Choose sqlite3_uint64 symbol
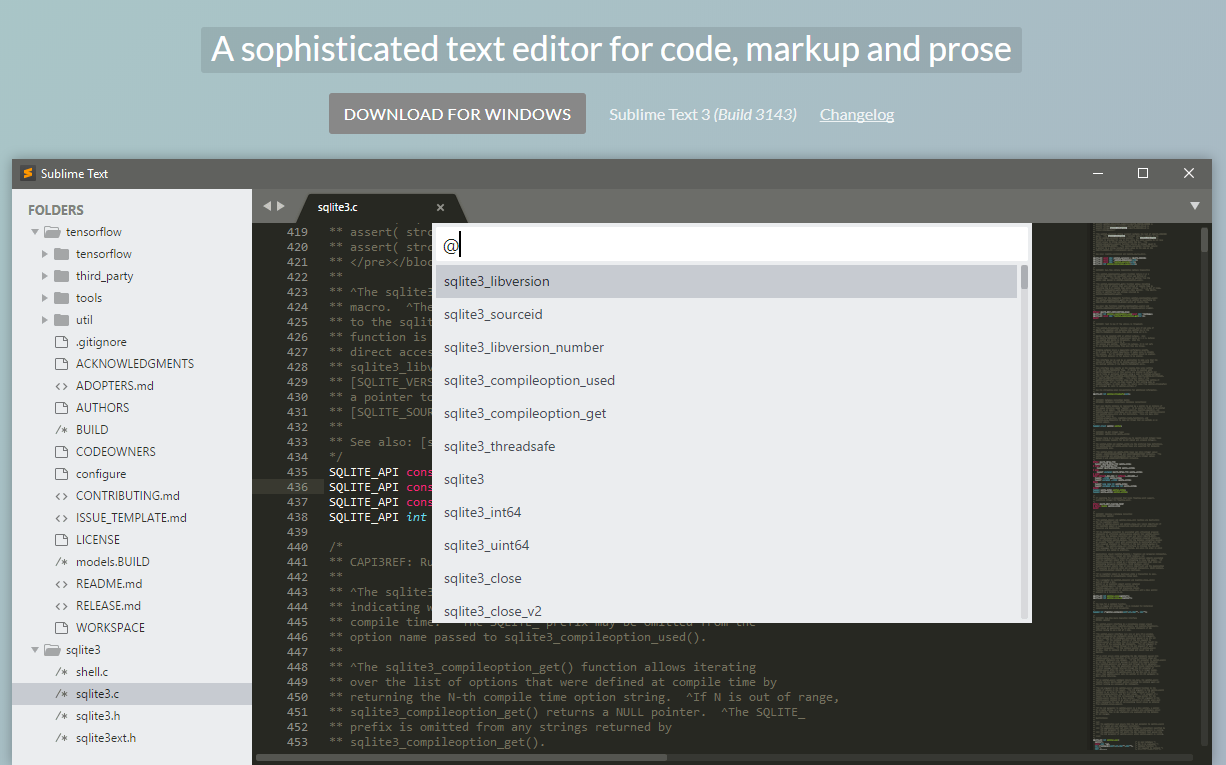Viewport: 1226px width, 765px height. pos(726,545)
